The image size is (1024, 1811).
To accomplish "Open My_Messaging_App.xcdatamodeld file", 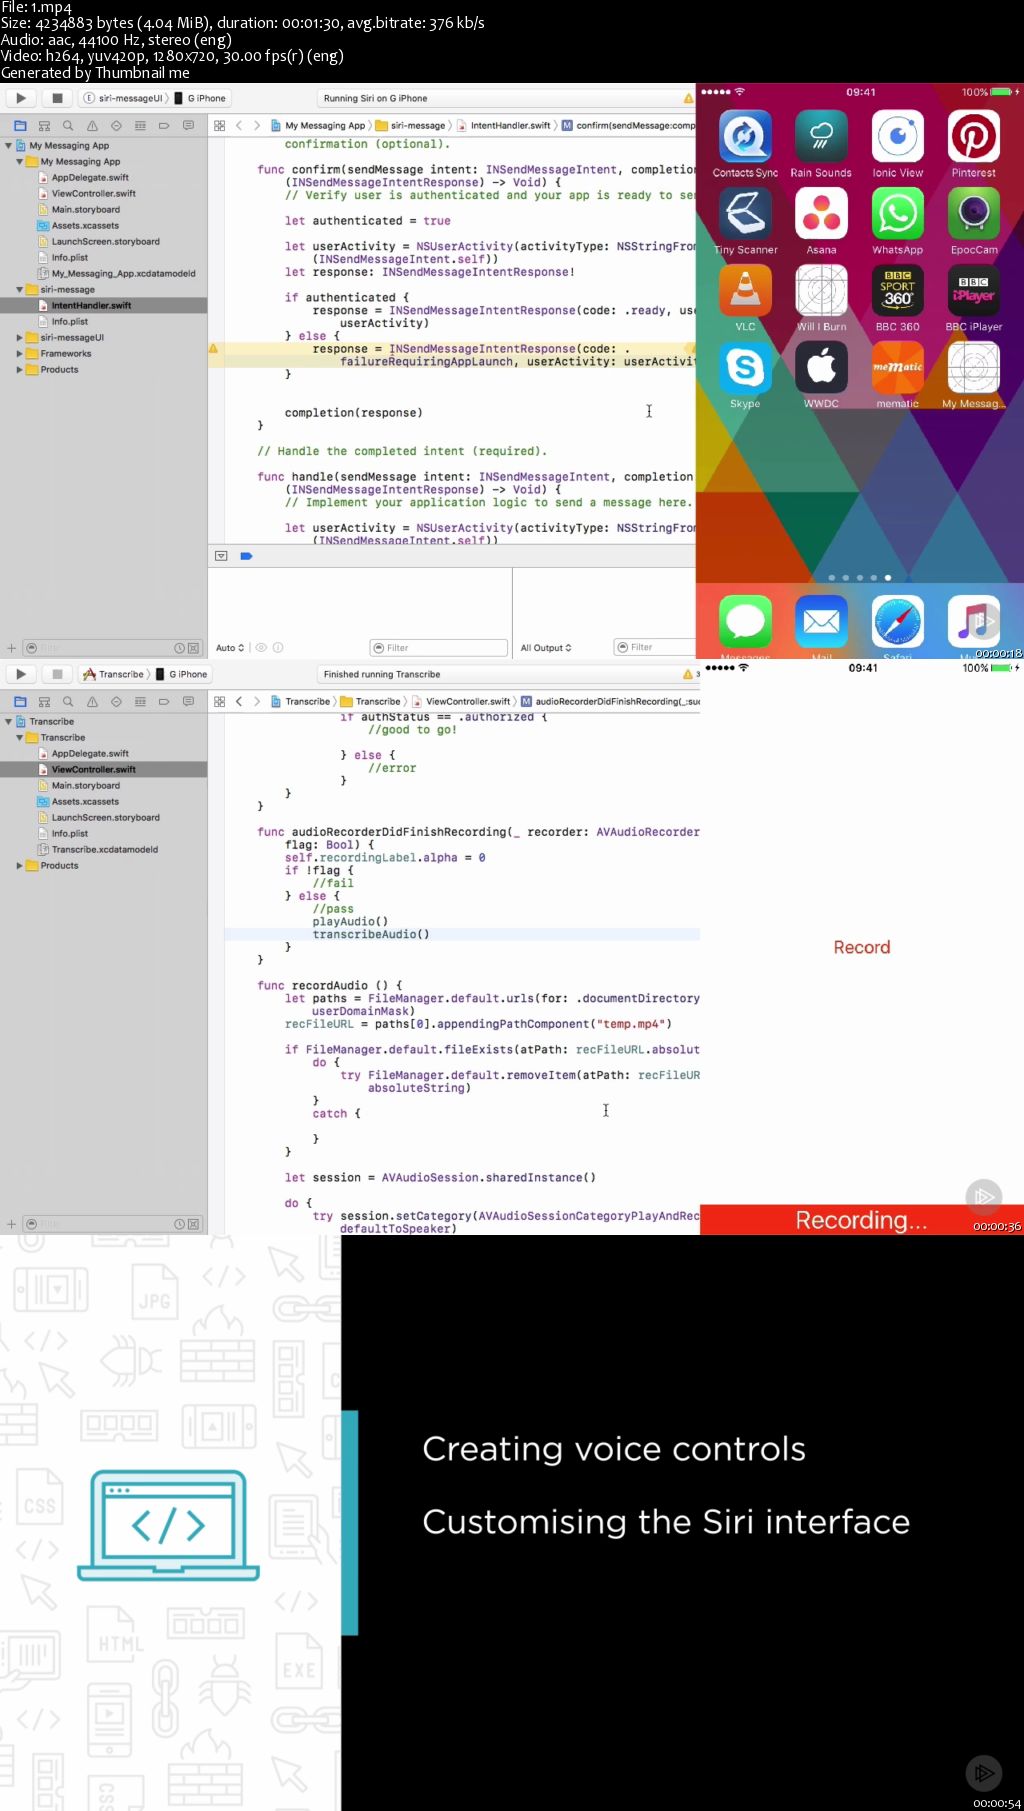I will (117, 274).
